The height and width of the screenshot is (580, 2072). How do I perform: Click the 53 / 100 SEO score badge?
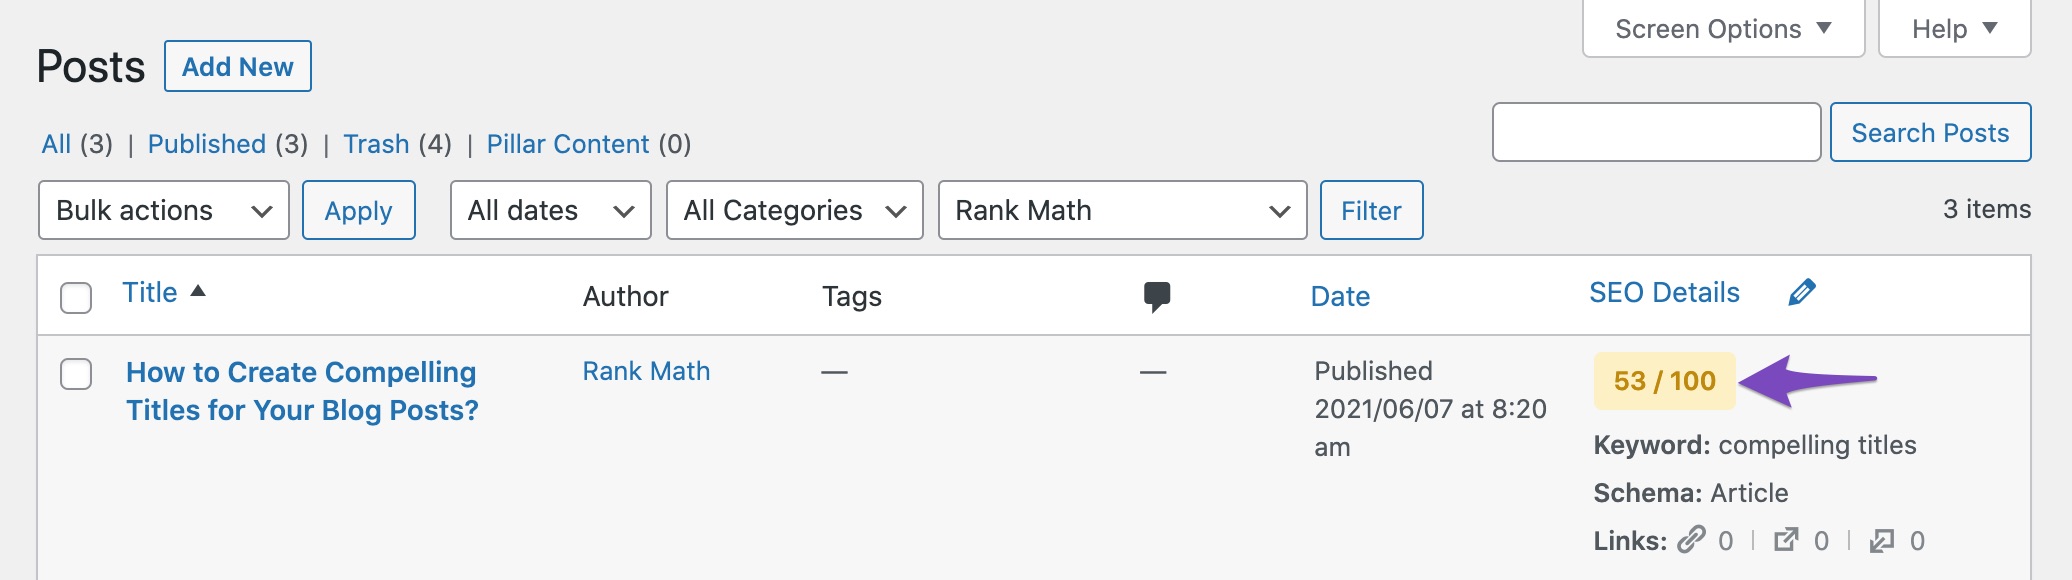[x=1665, y=381]
